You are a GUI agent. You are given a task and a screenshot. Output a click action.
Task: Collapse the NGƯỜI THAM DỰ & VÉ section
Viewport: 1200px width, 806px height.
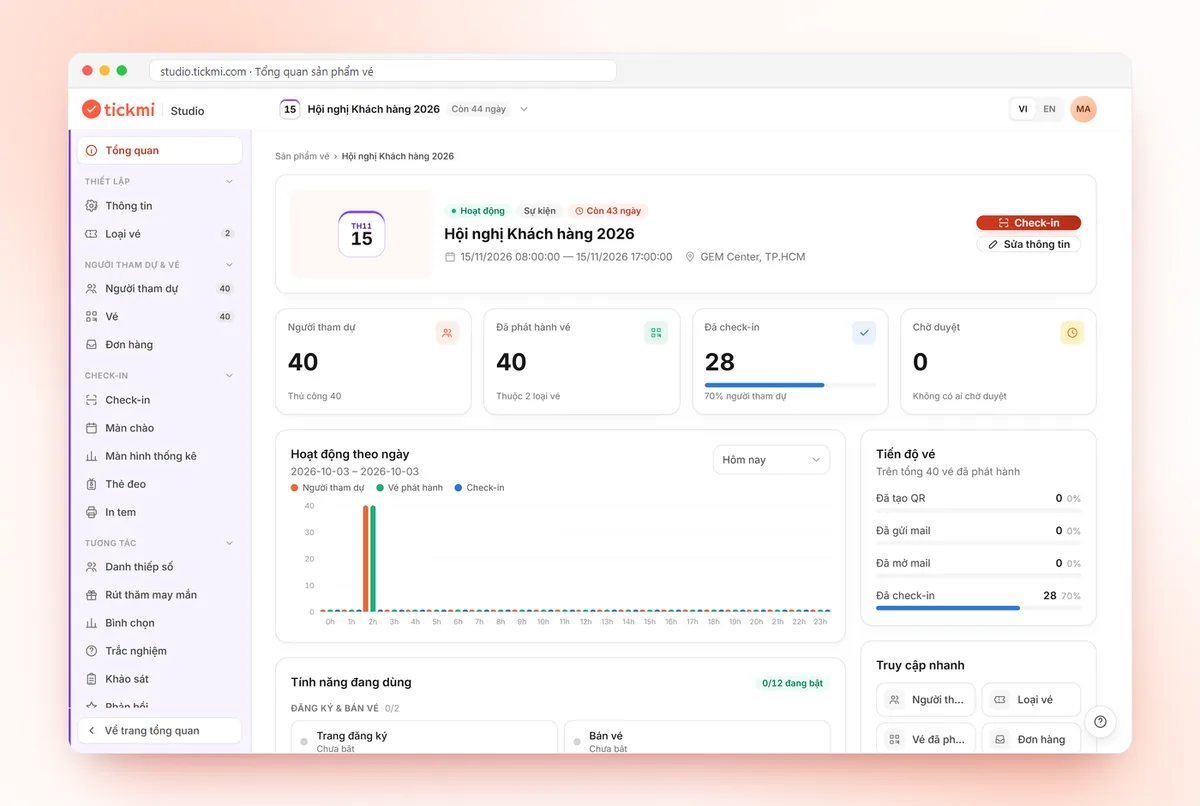click(229, 265)
